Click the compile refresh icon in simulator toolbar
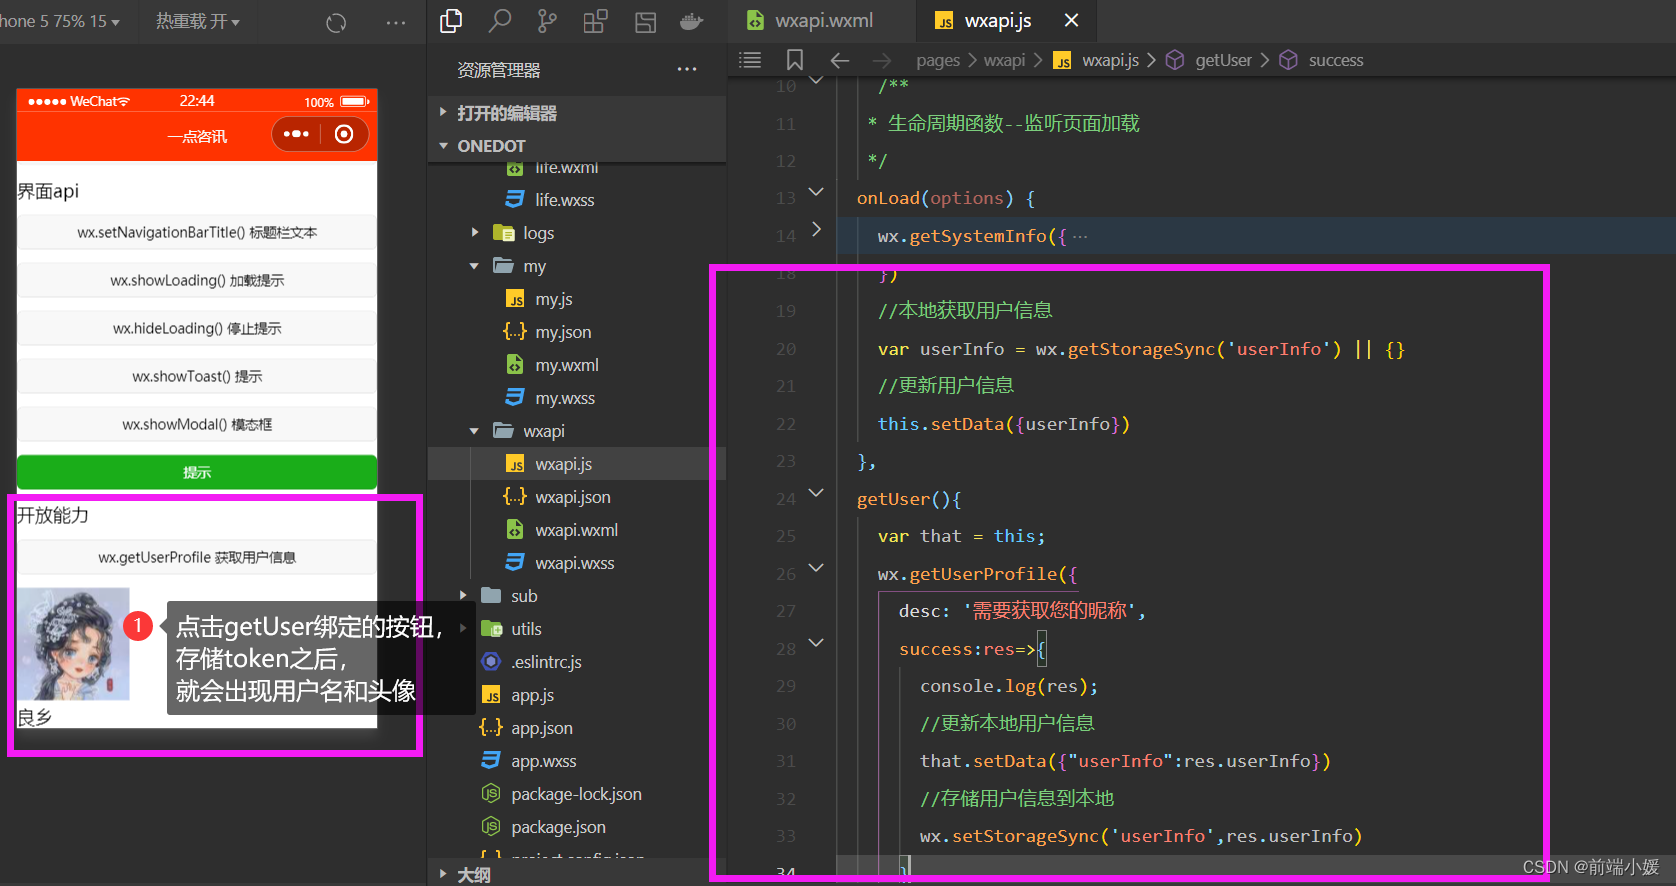The width and height of the screenshot is (1676, 886). (336, 22)
